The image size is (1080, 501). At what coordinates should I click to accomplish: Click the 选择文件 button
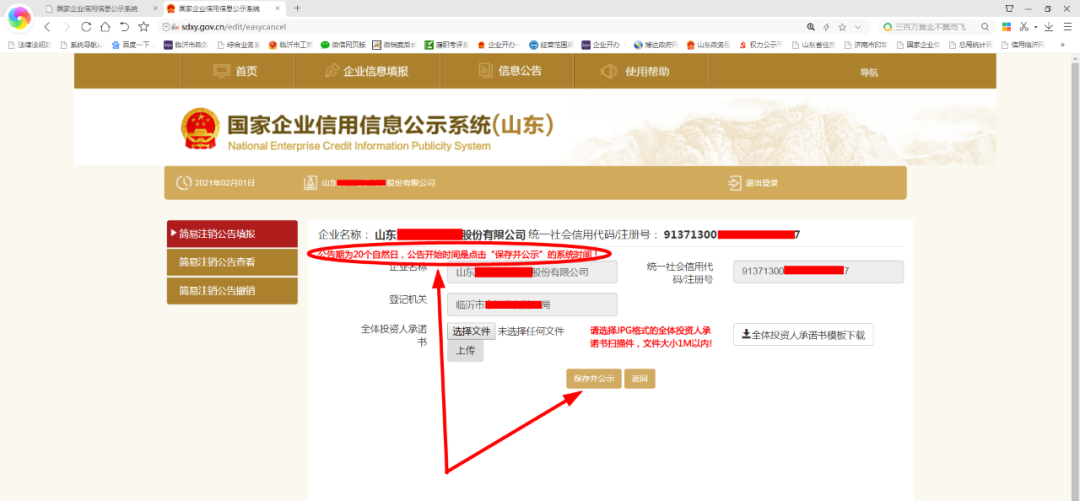pos(471,331)
